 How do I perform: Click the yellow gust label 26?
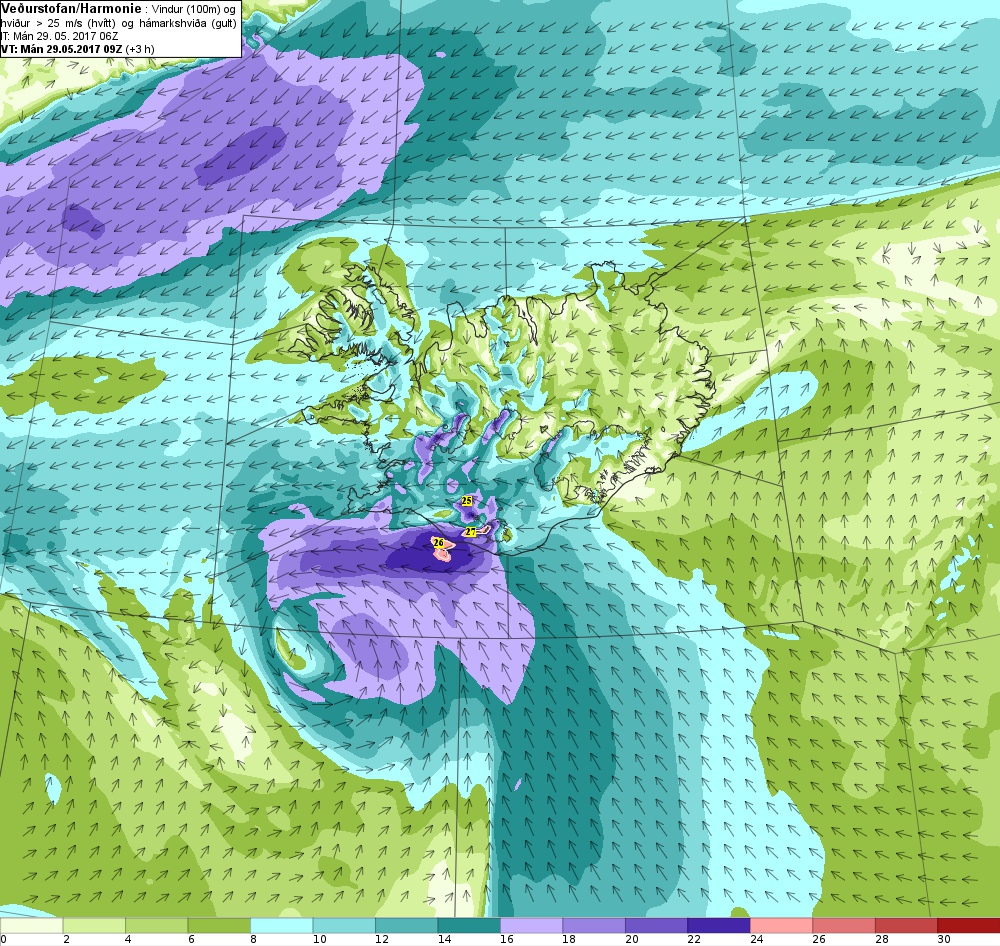point(438,542)
